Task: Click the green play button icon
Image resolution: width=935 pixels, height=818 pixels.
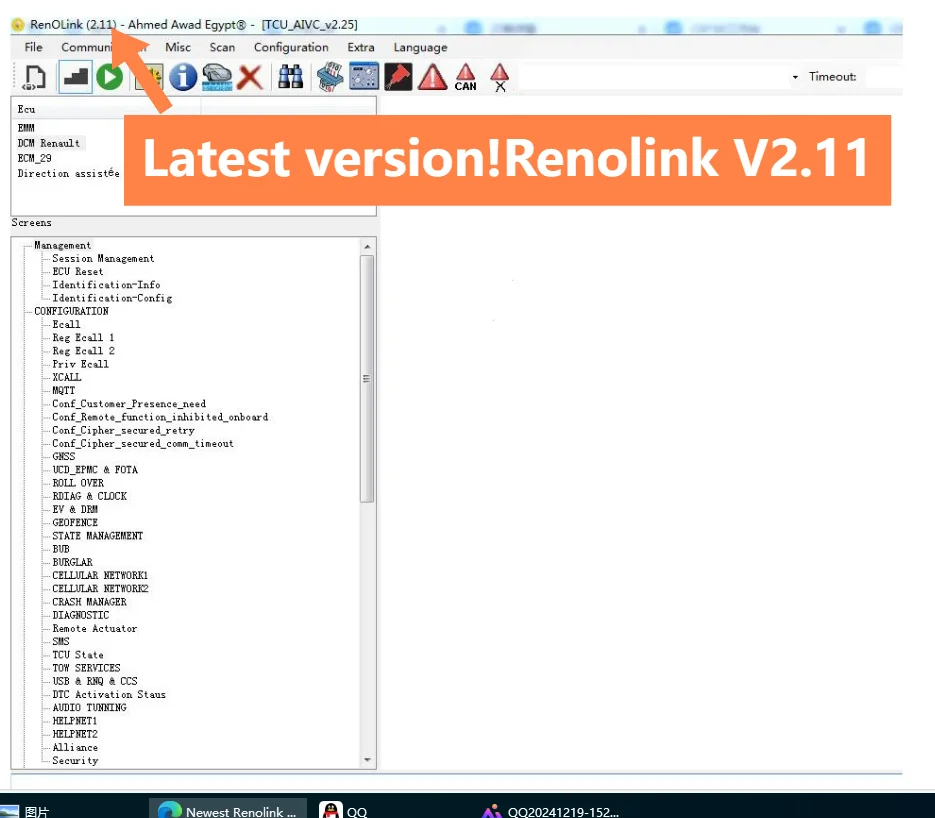Action: click(110, 77)
